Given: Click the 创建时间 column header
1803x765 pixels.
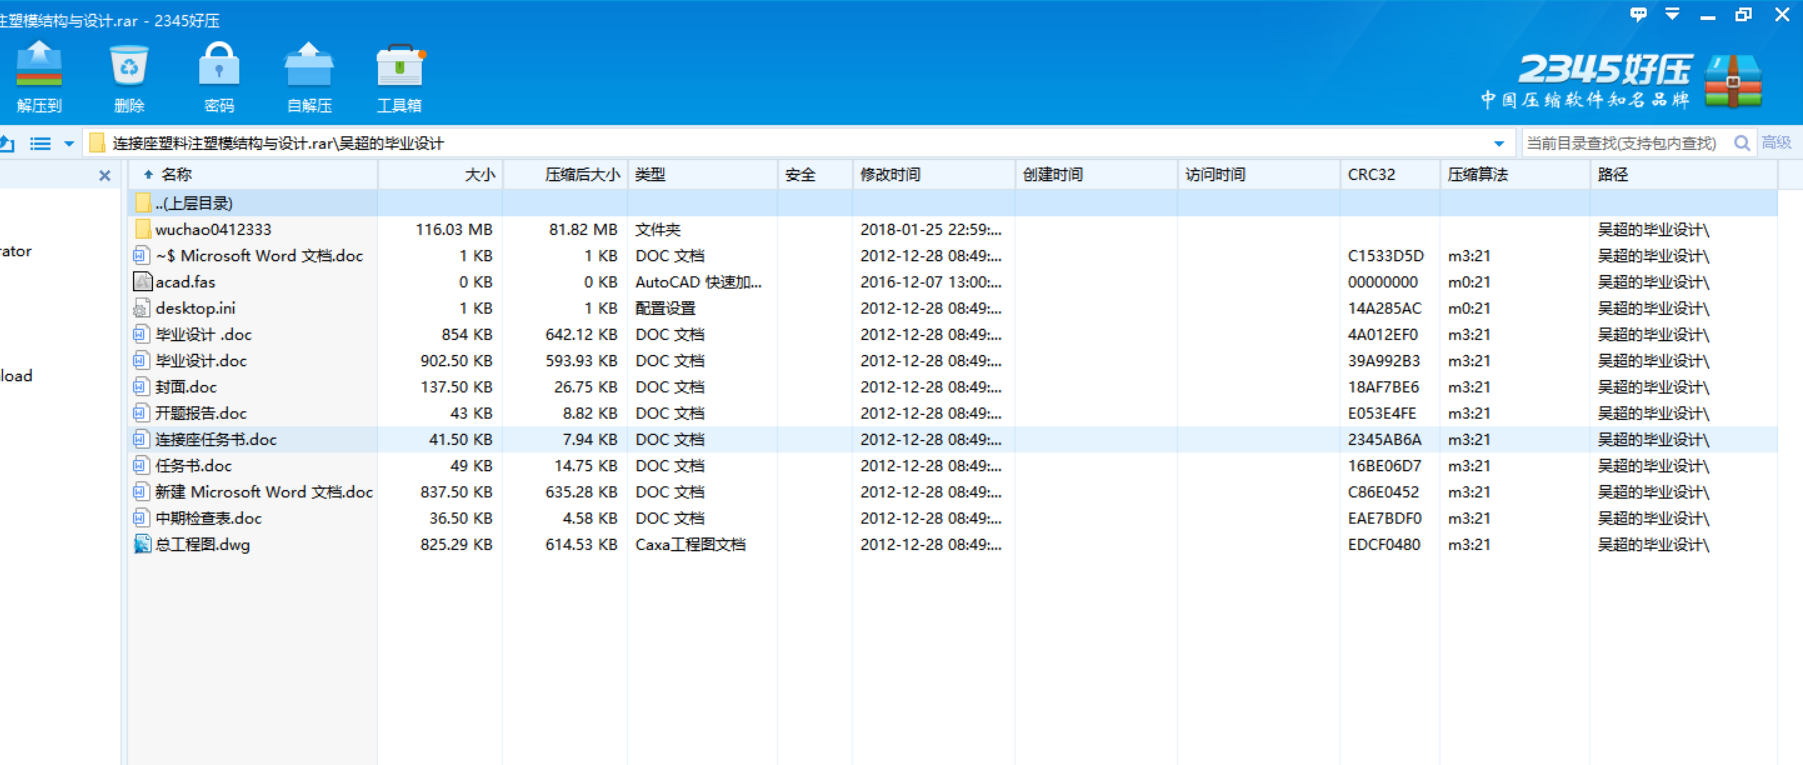Looking at the screenshot, I should coord(1096,175).
